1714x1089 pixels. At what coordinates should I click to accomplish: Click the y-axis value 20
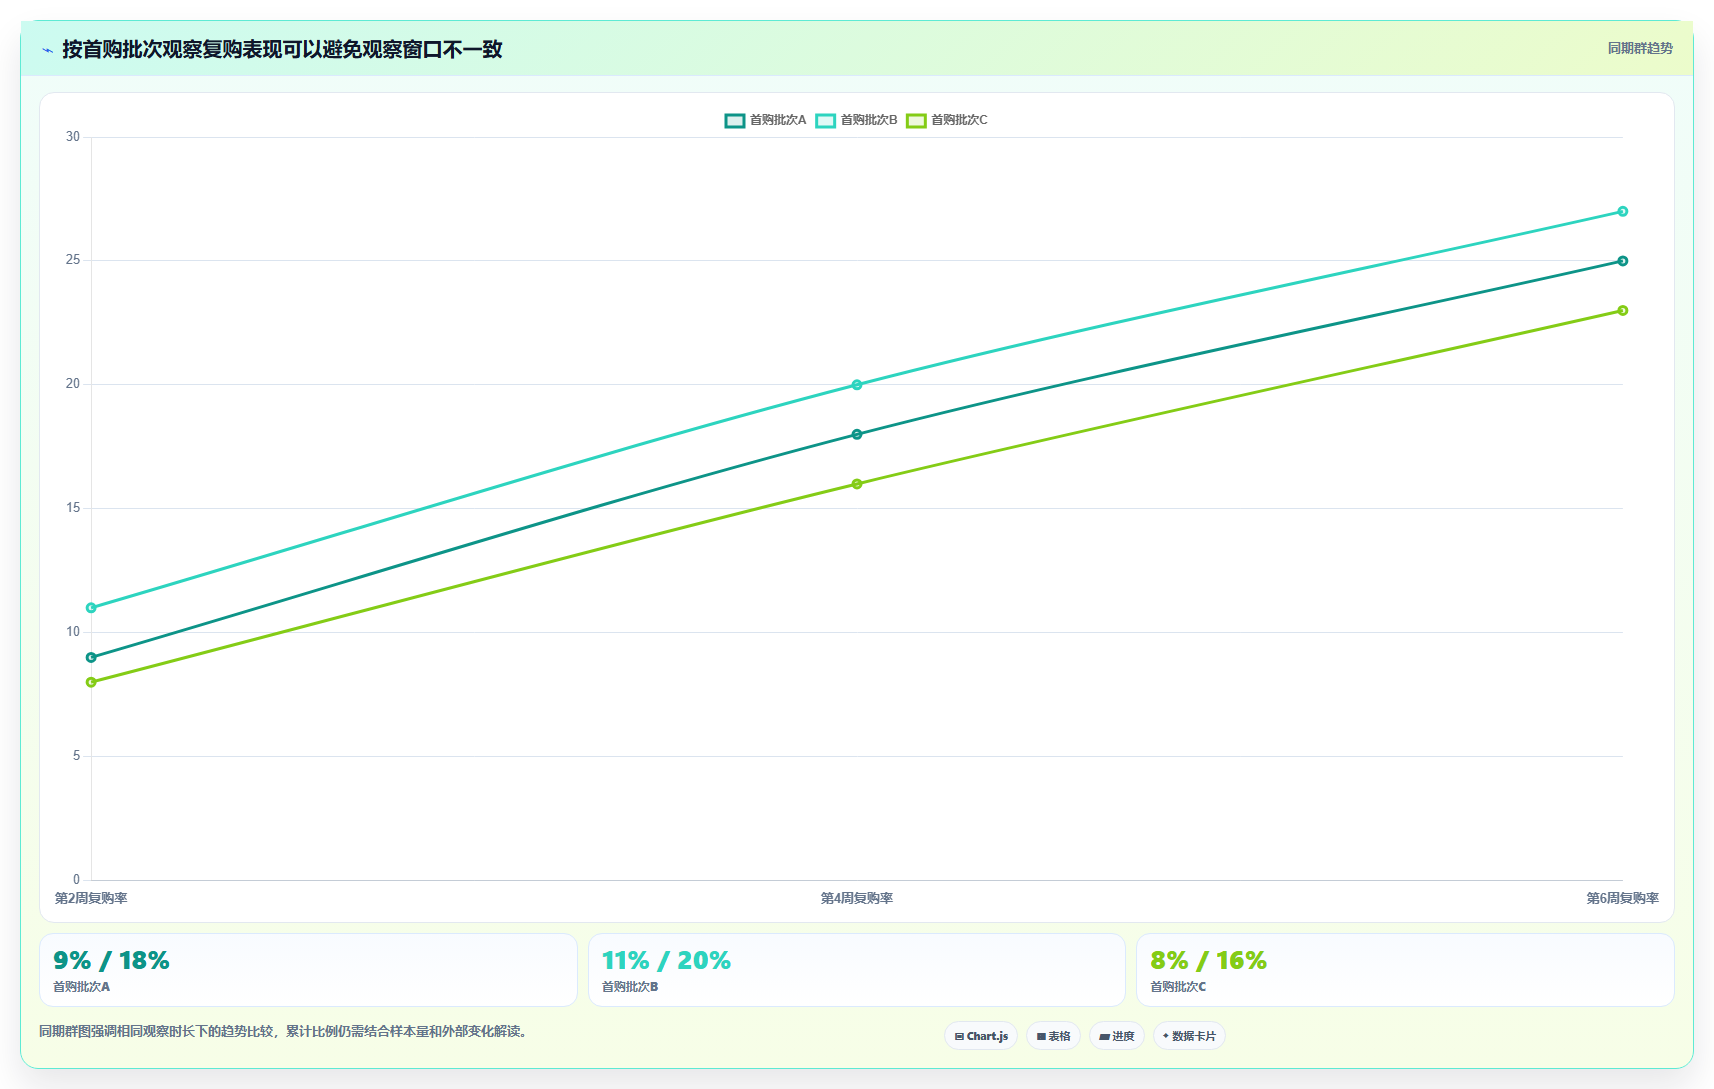point(73,384)
